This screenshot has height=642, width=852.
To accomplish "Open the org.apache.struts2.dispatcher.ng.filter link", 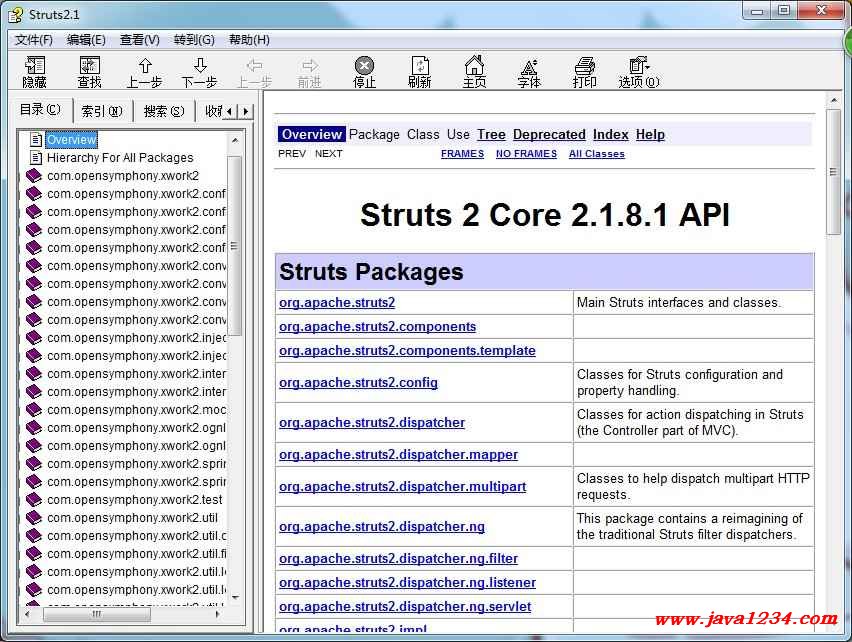I will [398, 558].
